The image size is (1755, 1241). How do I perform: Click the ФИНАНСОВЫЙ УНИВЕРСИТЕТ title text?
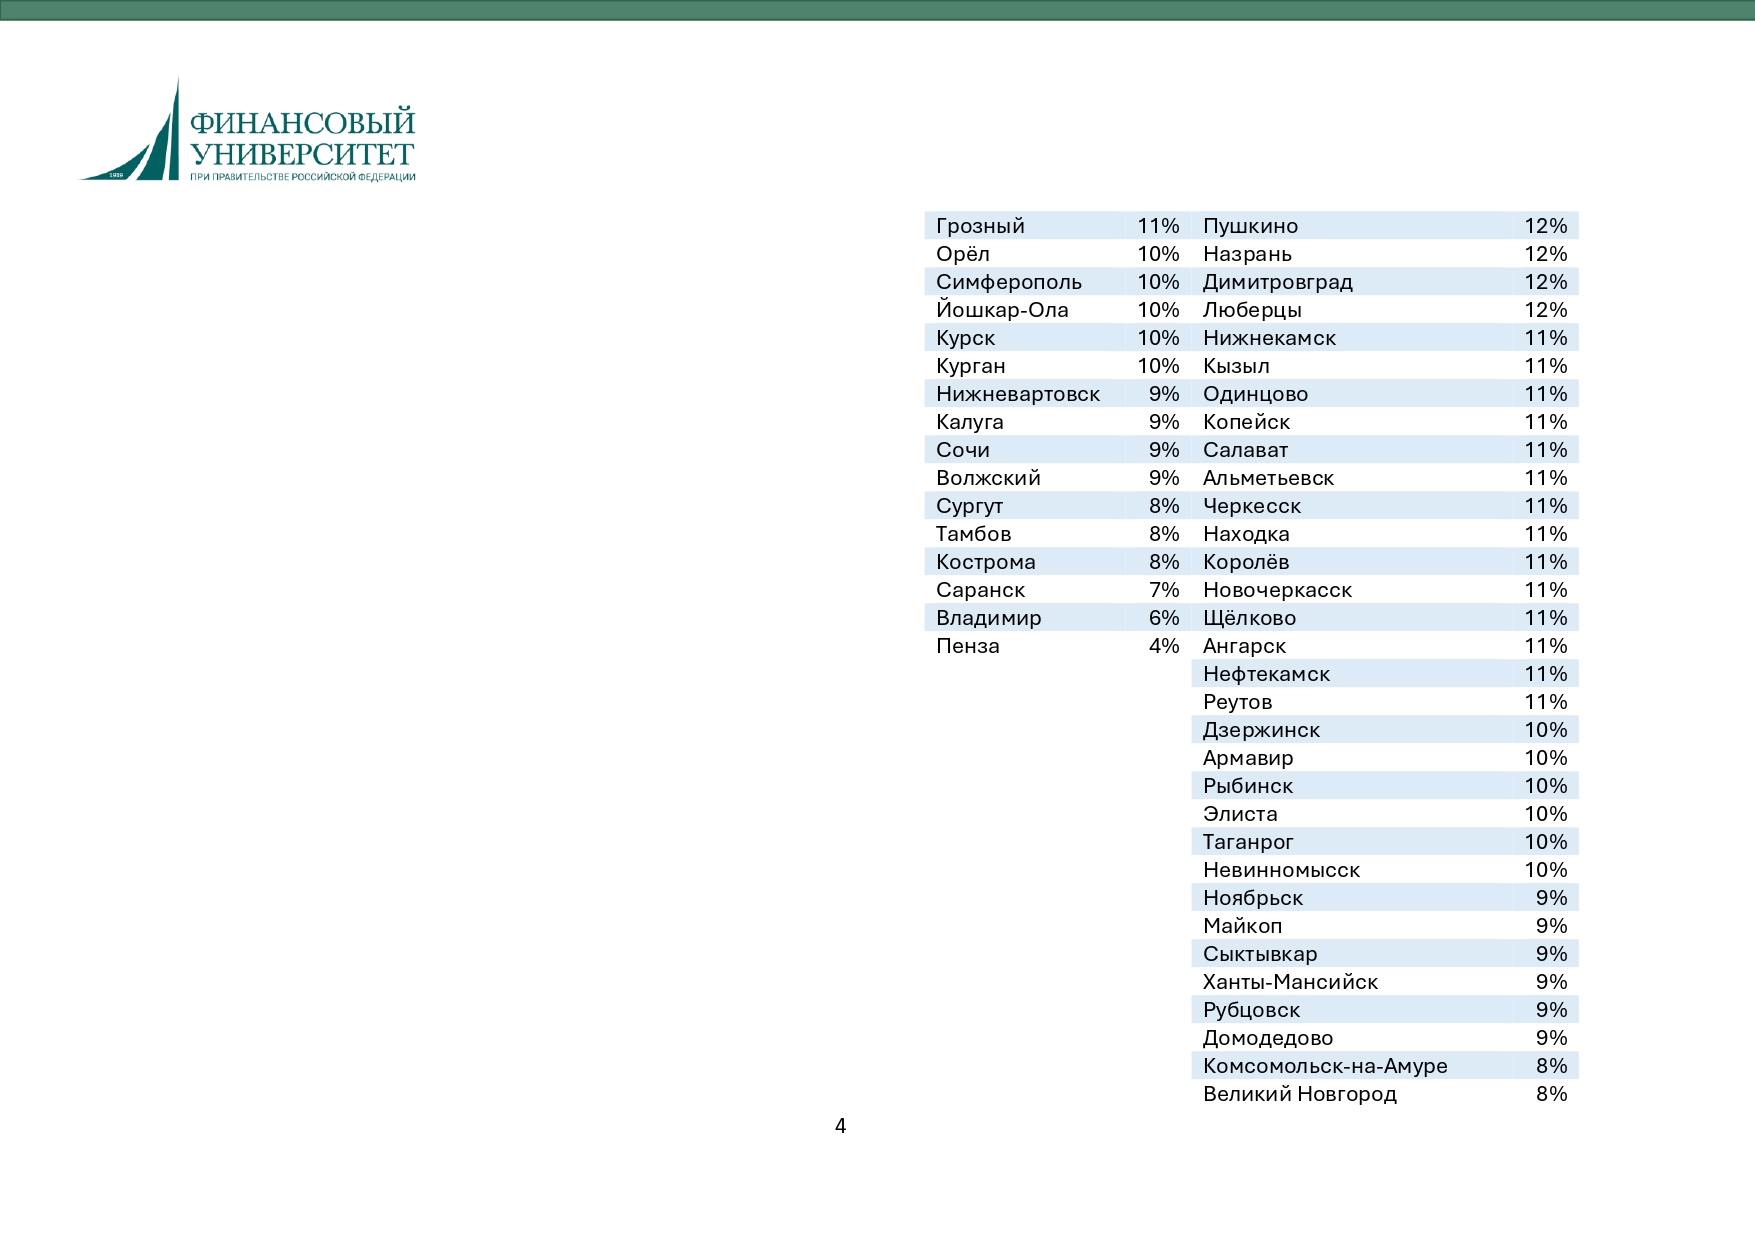[302, 138]
